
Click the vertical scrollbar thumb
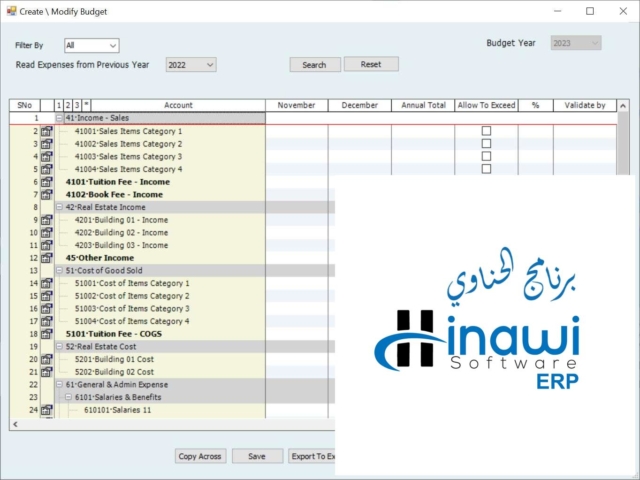click(x=623, y=144)
